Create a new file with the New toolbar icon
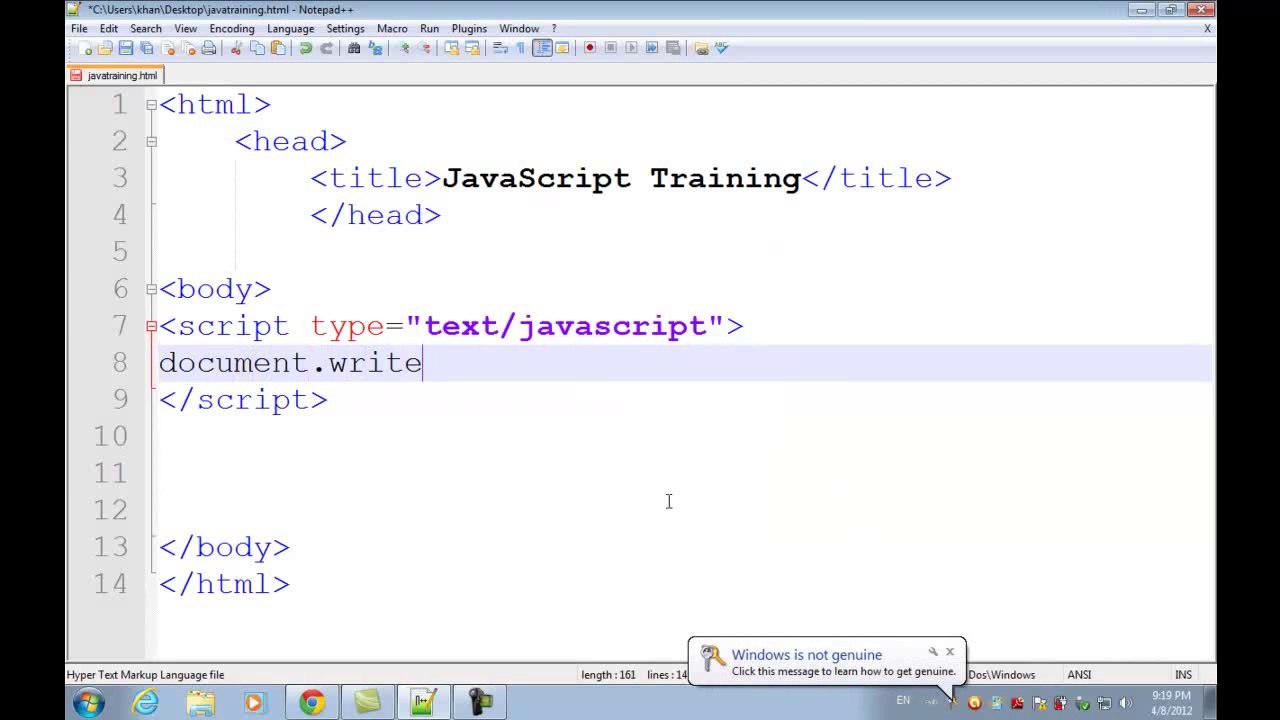 click(x=85, y=48)
